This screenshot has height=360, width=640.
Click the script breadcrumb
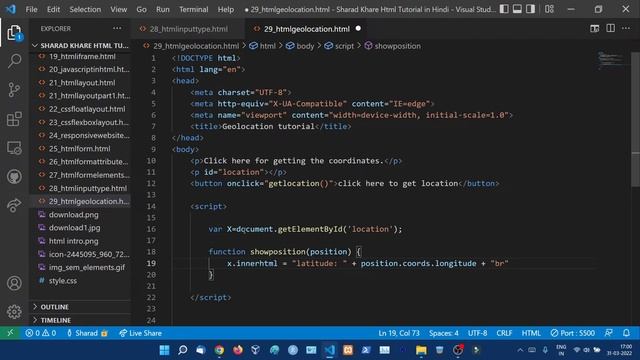coord(340,46)
